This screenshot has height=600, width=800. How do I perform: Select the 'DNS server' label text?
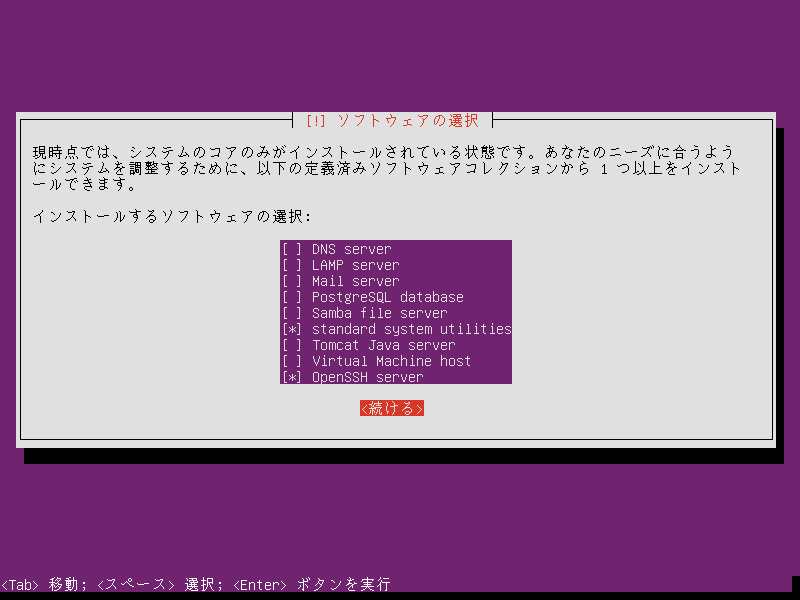click(352, 249)
